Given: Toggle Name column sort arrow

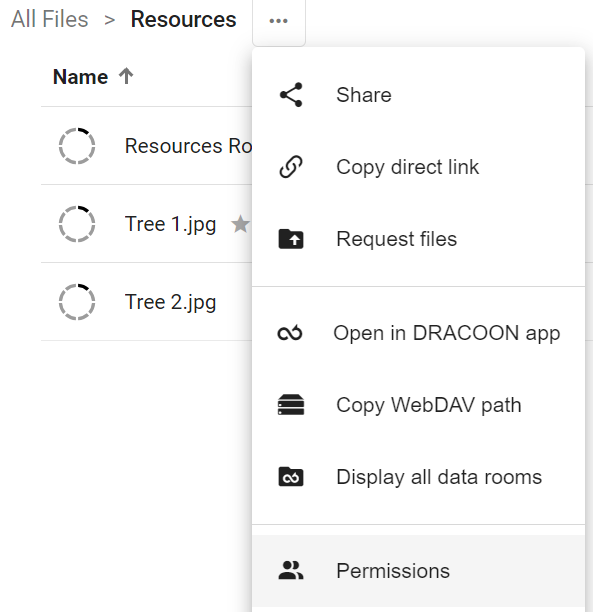Looking at the screenshot, I should pos(126,76).
